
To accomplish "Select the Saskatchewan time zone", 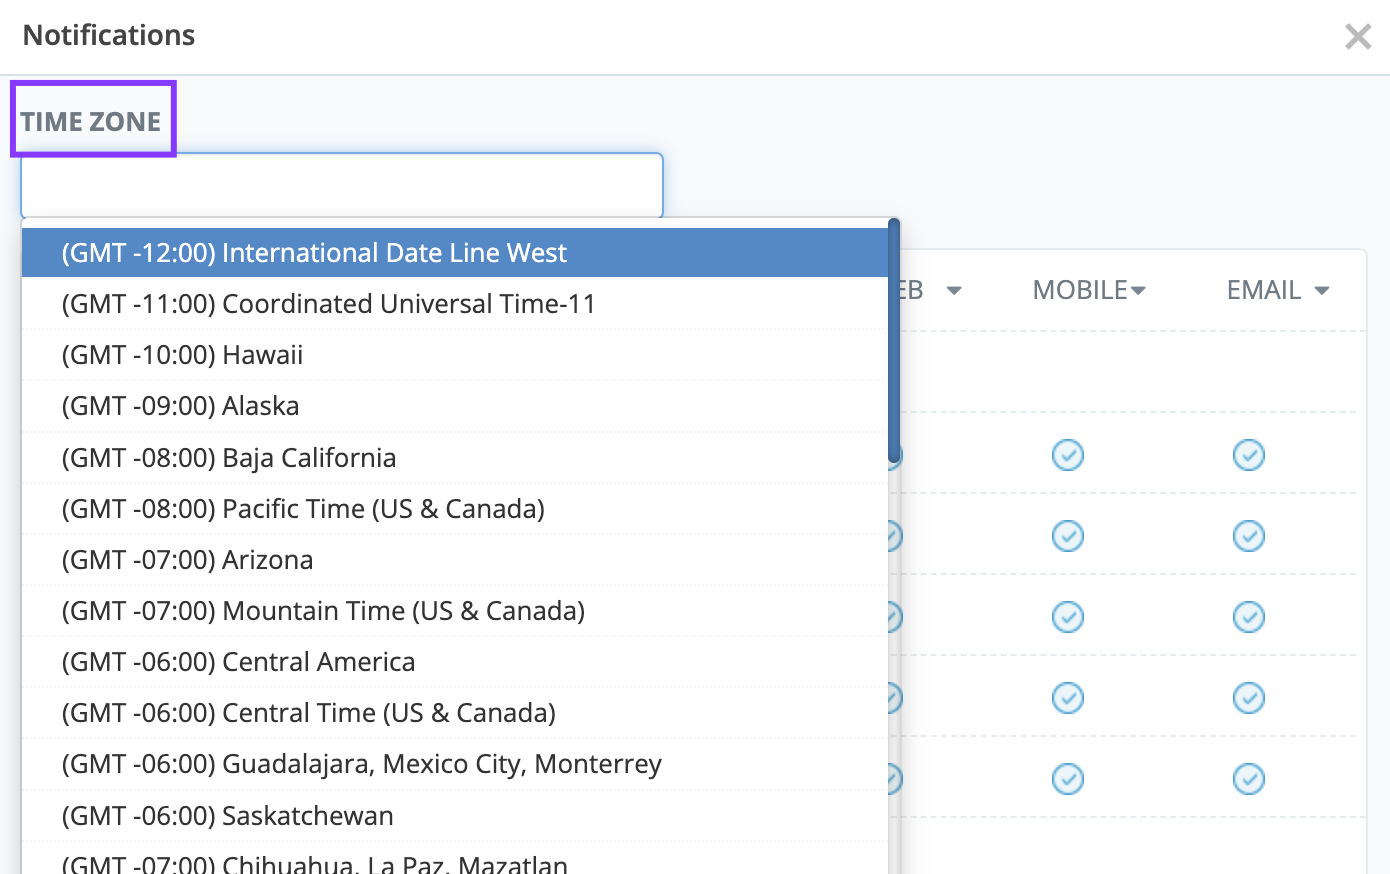I will pos(227,816).
